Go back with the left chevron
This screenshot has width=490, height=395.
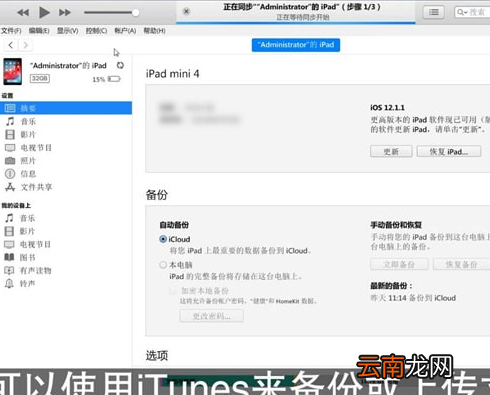[x=11, y=45]
